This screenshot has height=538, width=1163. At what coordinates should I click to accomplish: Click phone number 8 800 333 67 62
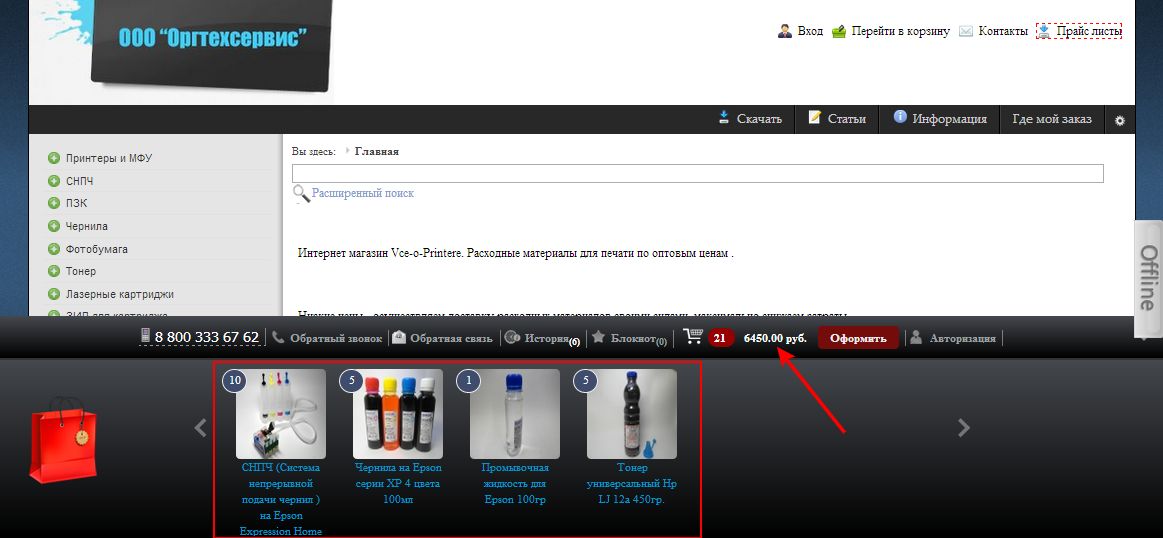[x=207, y=338]
